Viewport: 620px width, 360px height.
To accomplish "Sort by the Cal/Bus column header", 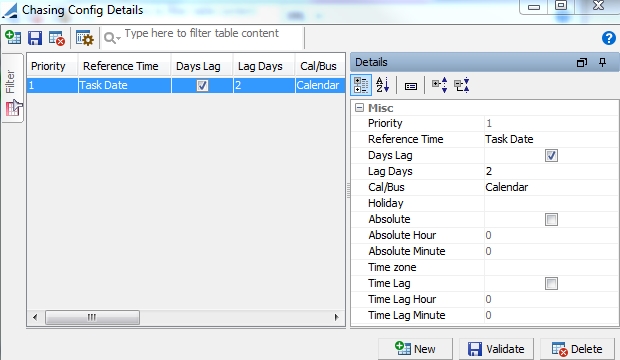I will pos(320,66).
